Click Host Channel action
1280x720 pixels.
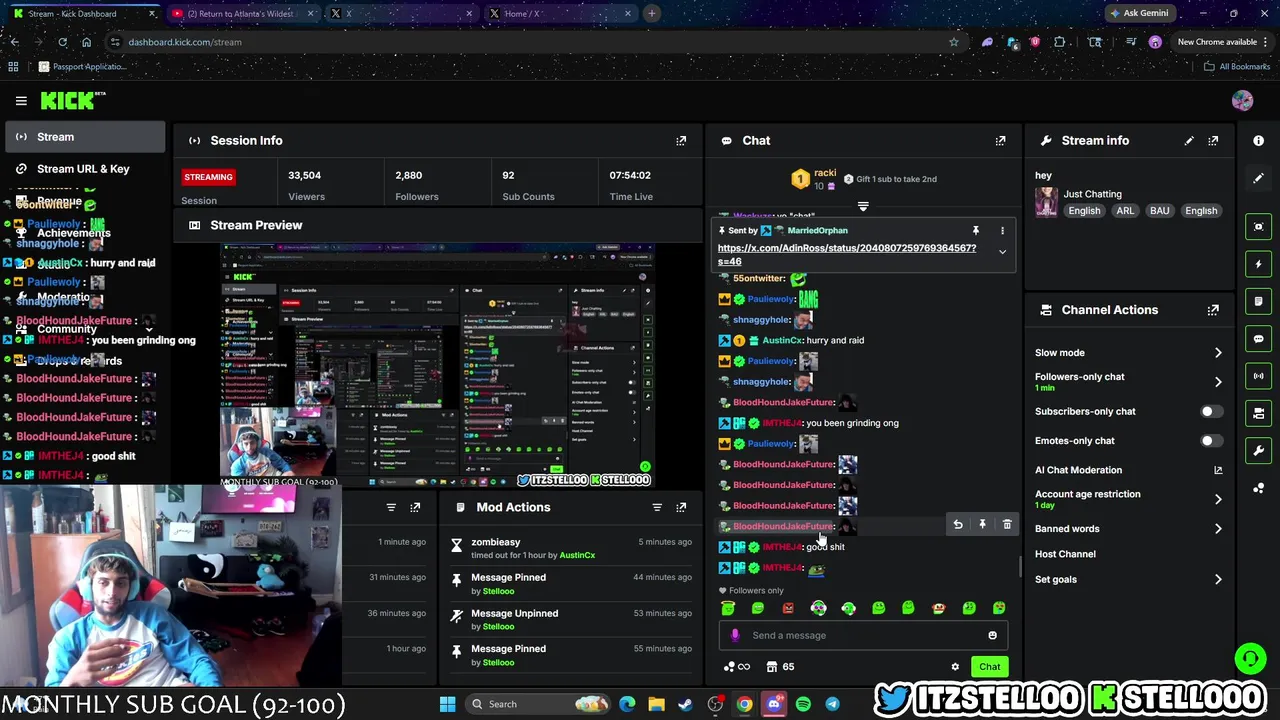point(1065,554)
